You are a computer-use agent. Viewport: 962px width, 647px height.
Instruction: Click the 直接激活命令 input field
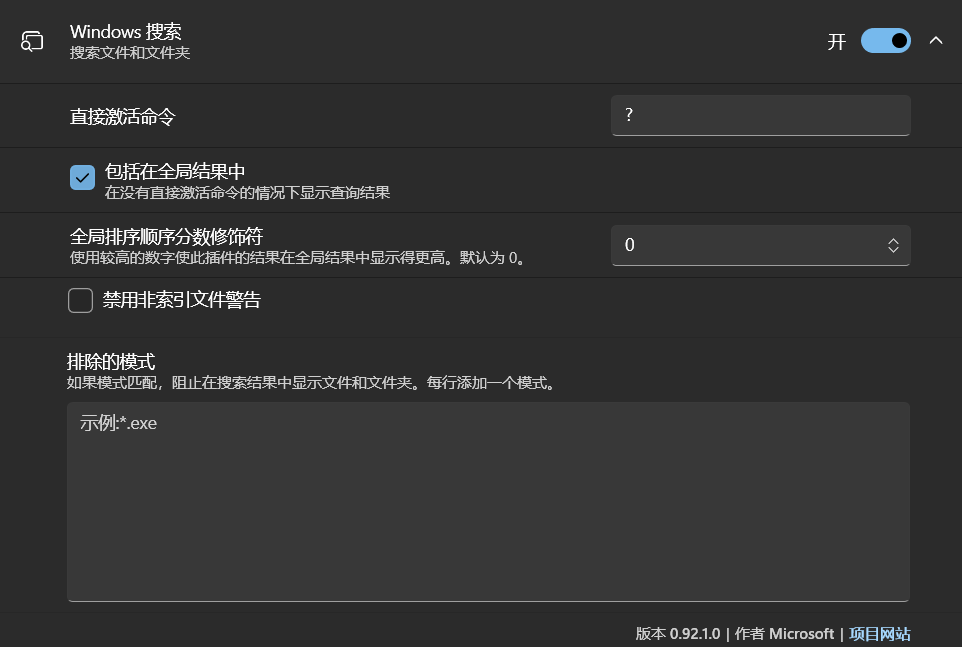click(x=760, y=115)
